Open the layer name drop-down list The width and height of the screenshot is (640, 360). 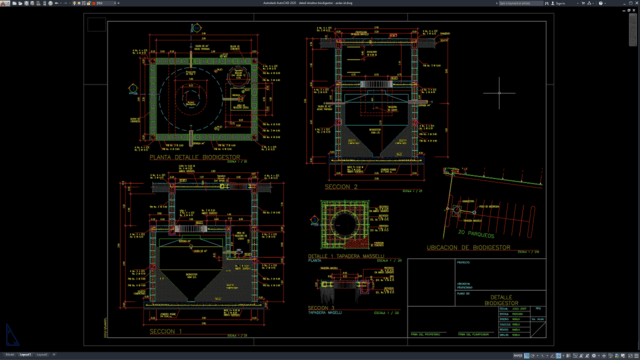click(115, 3)
